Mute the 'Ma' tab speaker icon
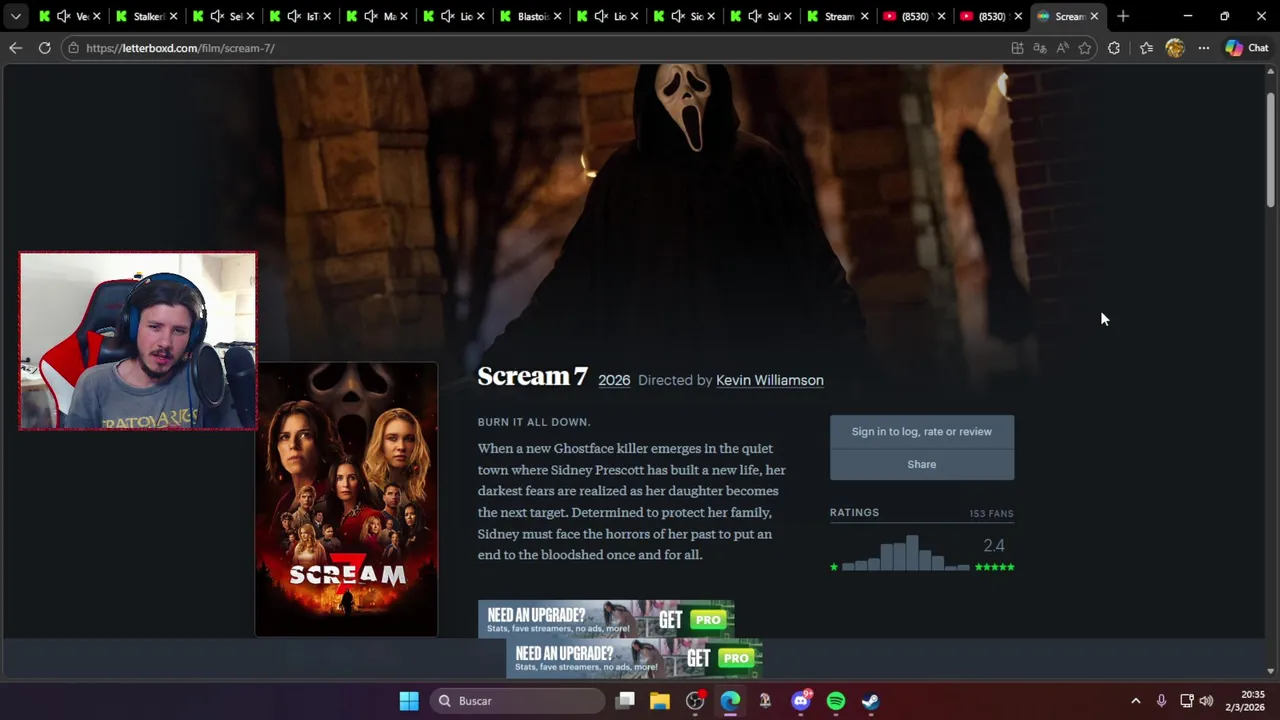 pos(371,16)
